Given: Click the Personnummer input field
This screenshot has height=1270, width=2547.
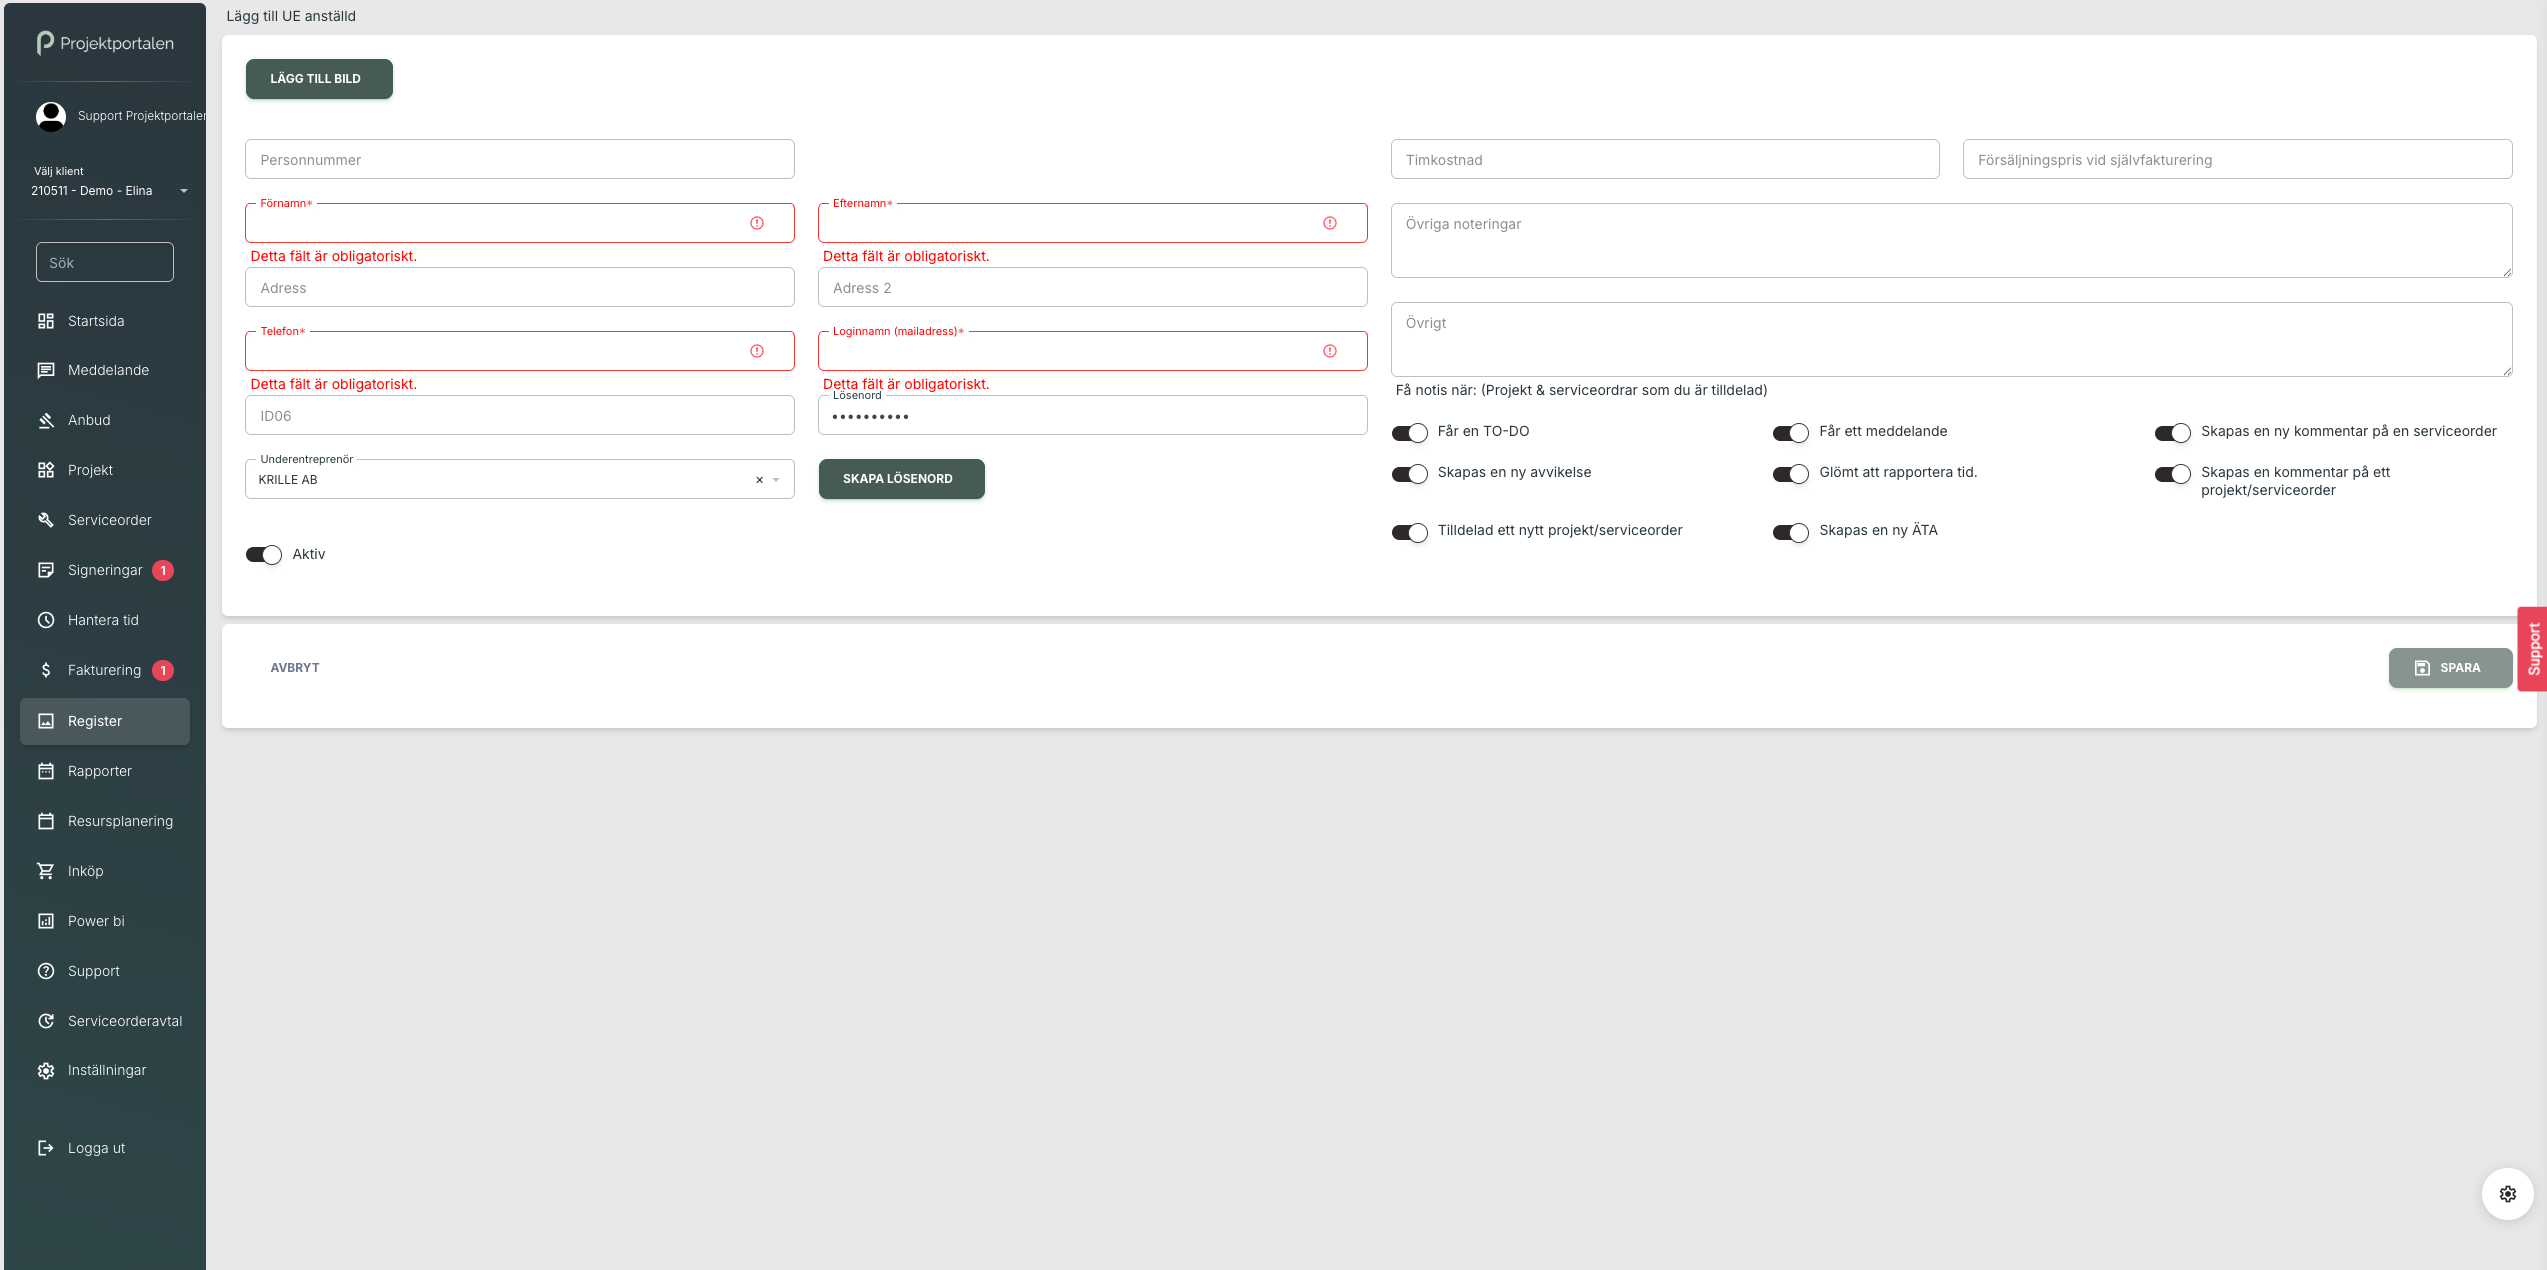Looking at the screenshot, I should tap(519, 160).
